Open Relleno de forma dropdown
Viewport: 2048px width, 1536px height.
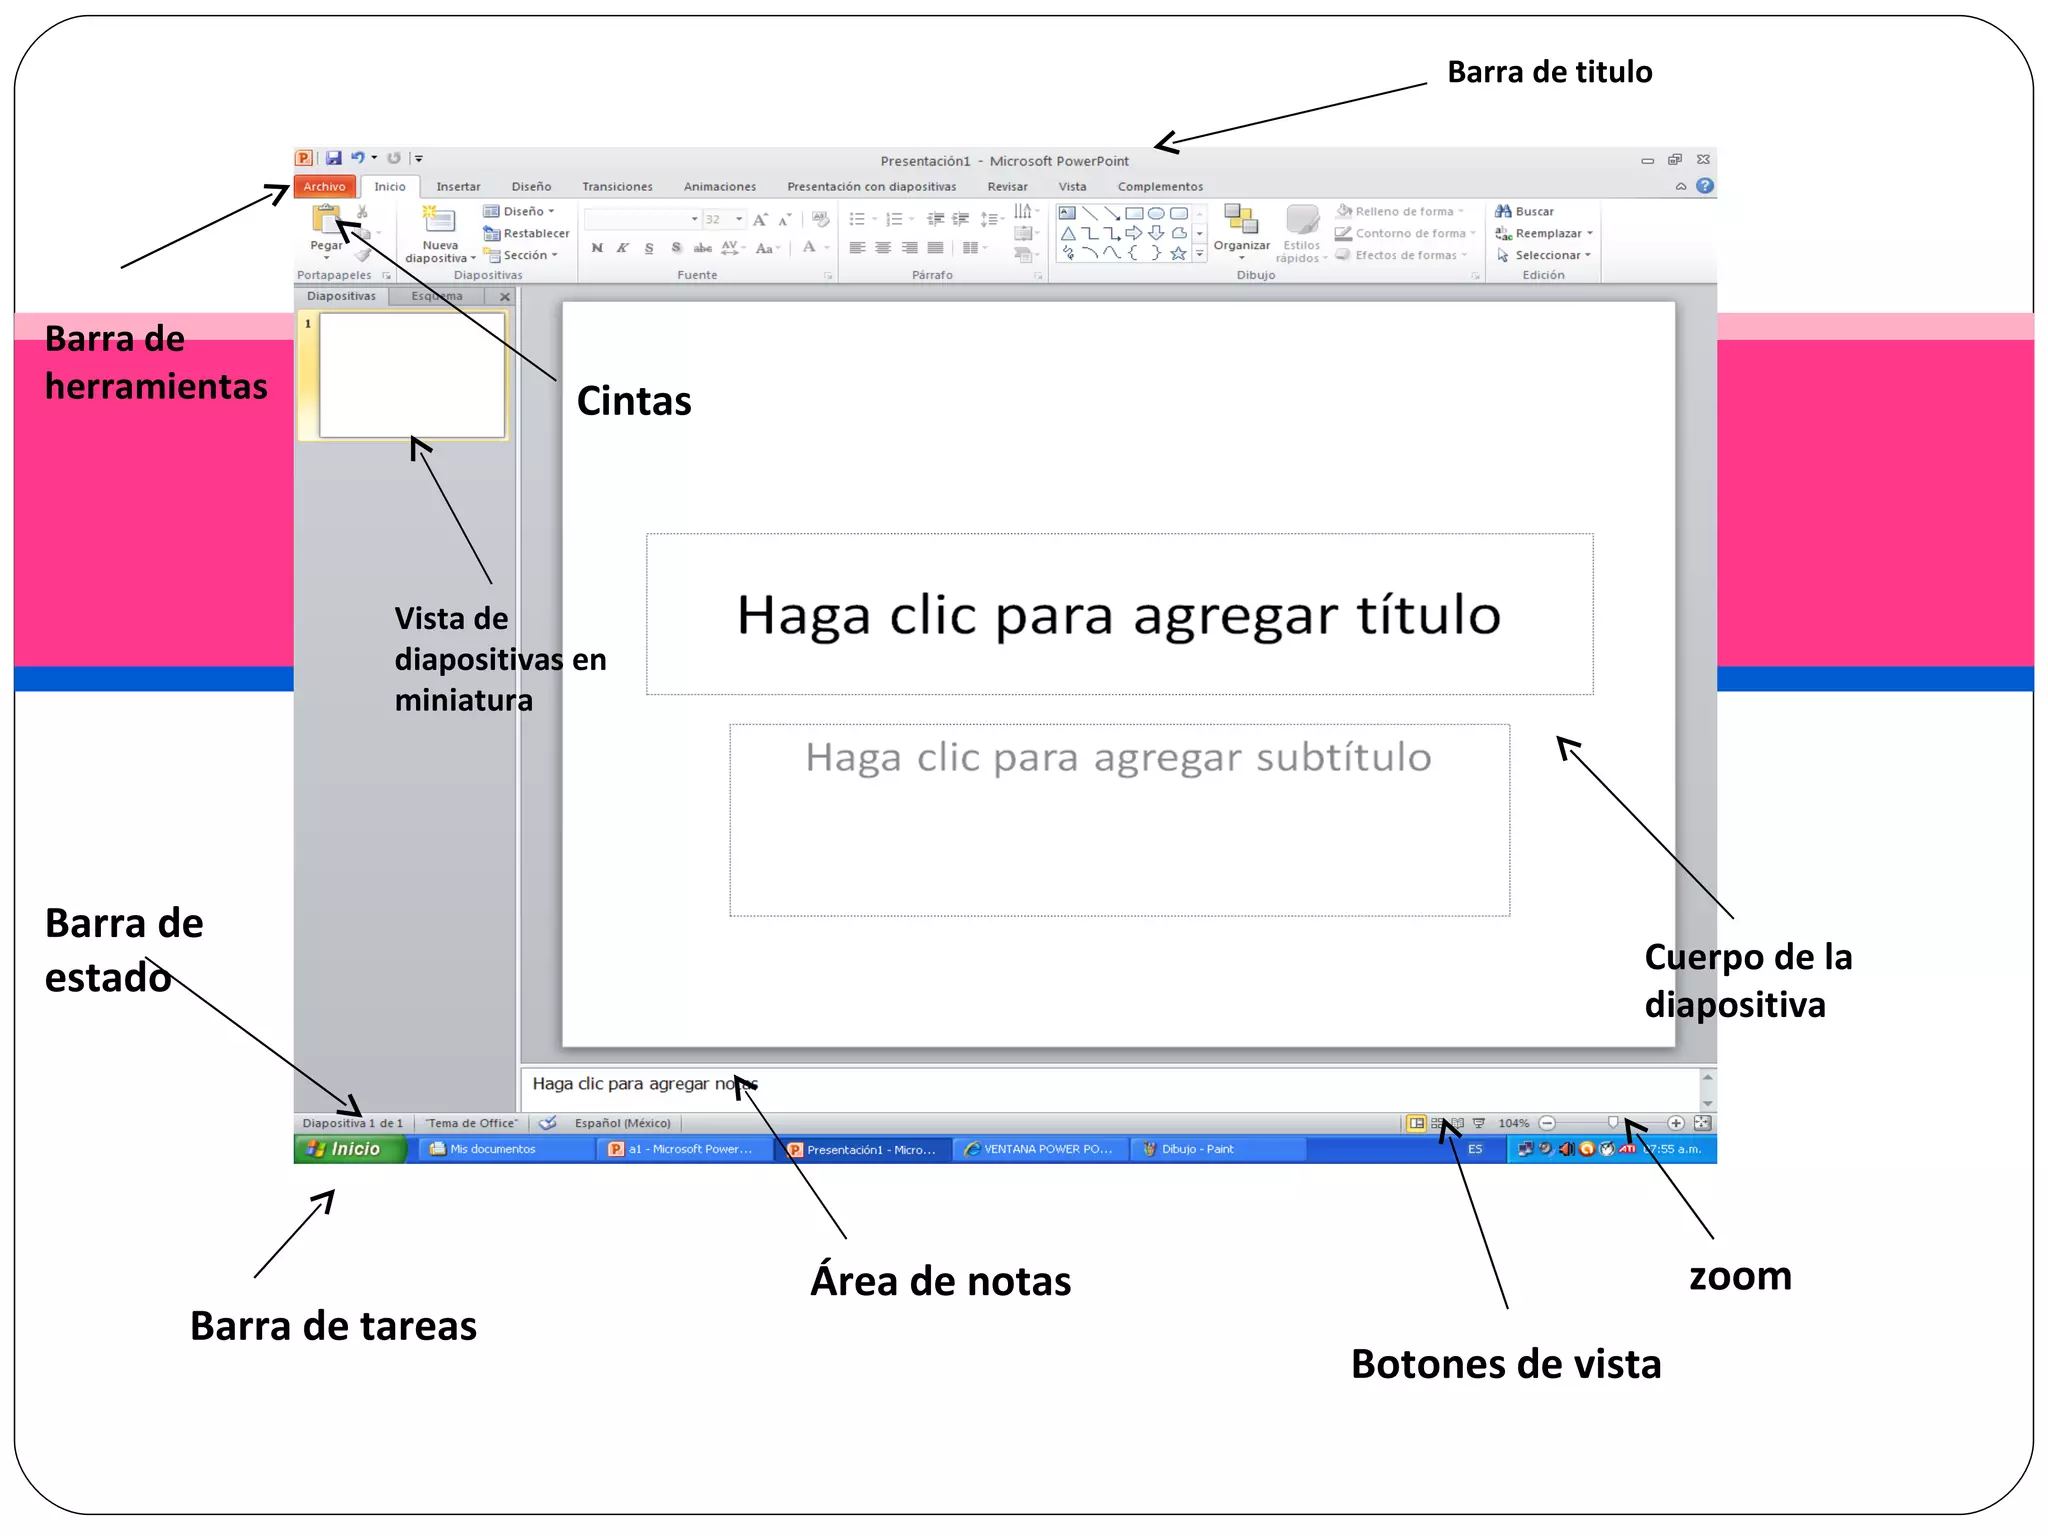1401,211
